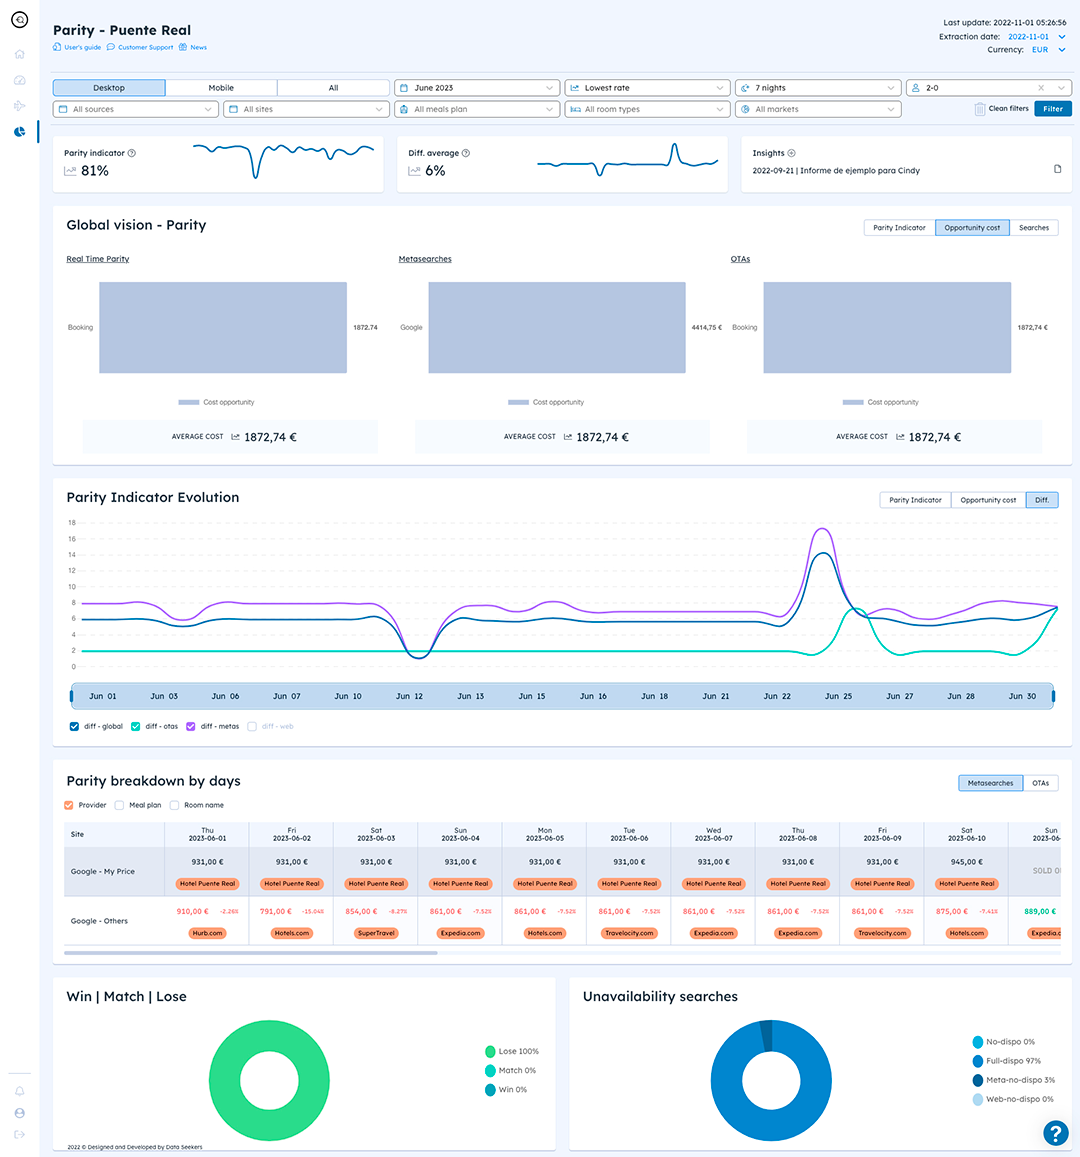The width and height of the screenshot is (1080, 1157).
Task: Click right handle of date range slider
Action: 1053,696
